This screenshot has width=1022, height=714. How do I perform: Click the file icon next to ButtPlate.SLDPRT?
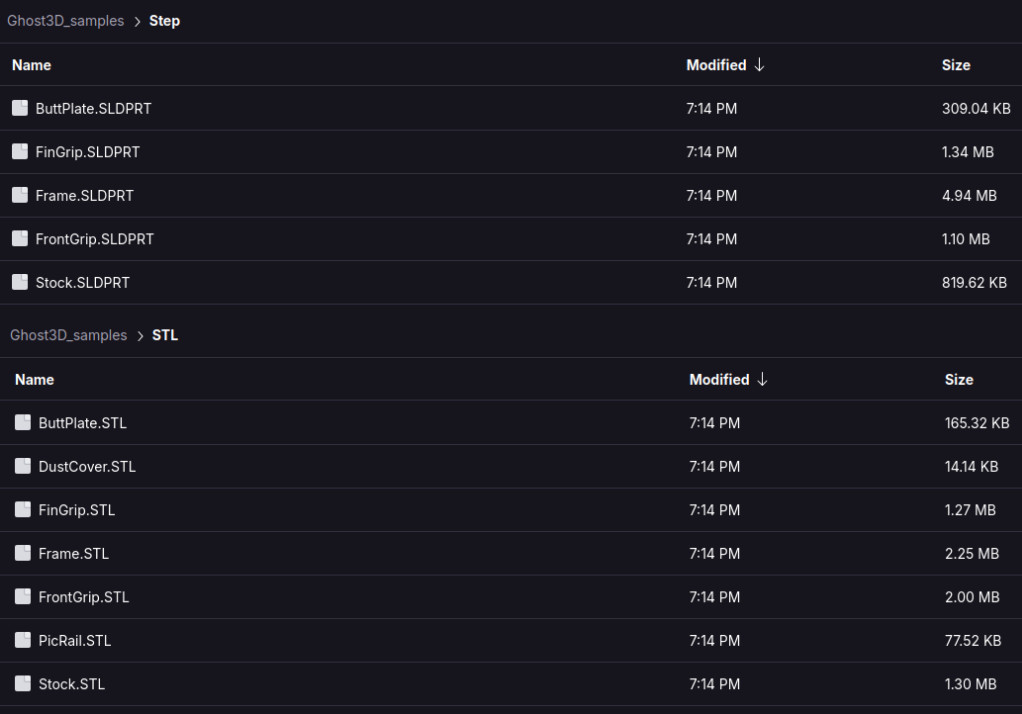point(20,108)
